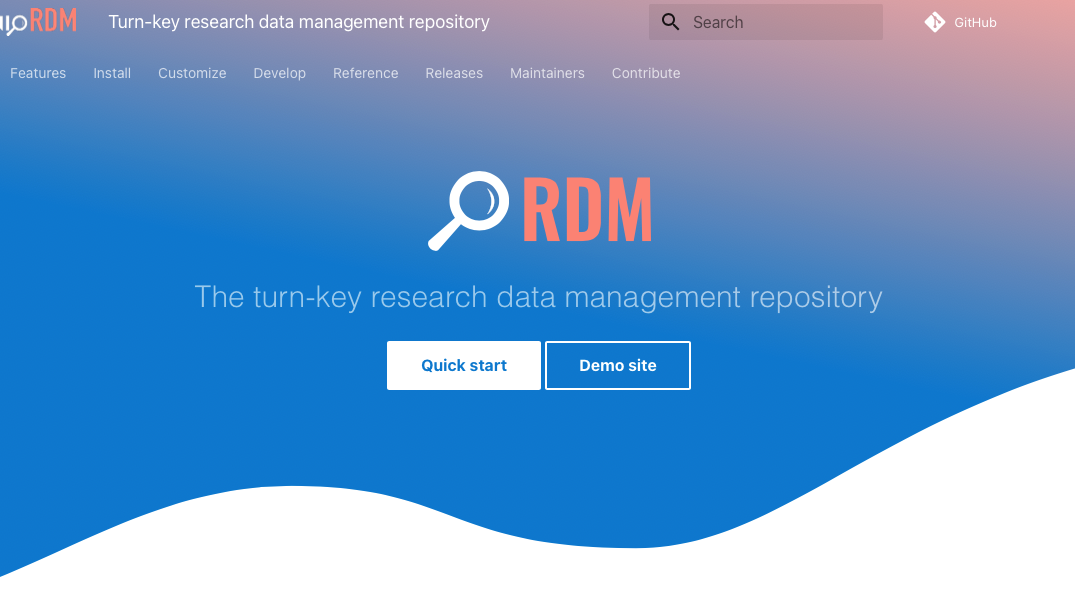This screenshot has height=596, width=1075.
Task: Click the hero subtitle under the RDM logo
Action: [538, 297]
